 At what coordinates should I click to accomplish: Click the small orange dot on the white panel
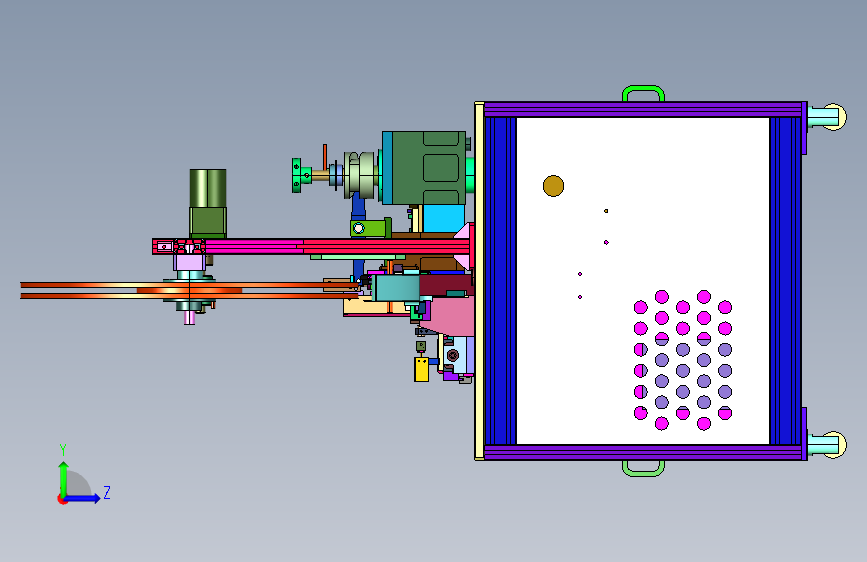(606, 211)
